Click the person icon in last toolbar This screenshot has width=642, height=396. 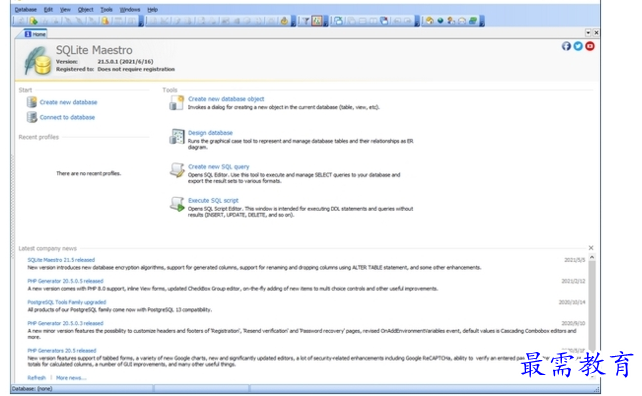[x=451, y=21]
